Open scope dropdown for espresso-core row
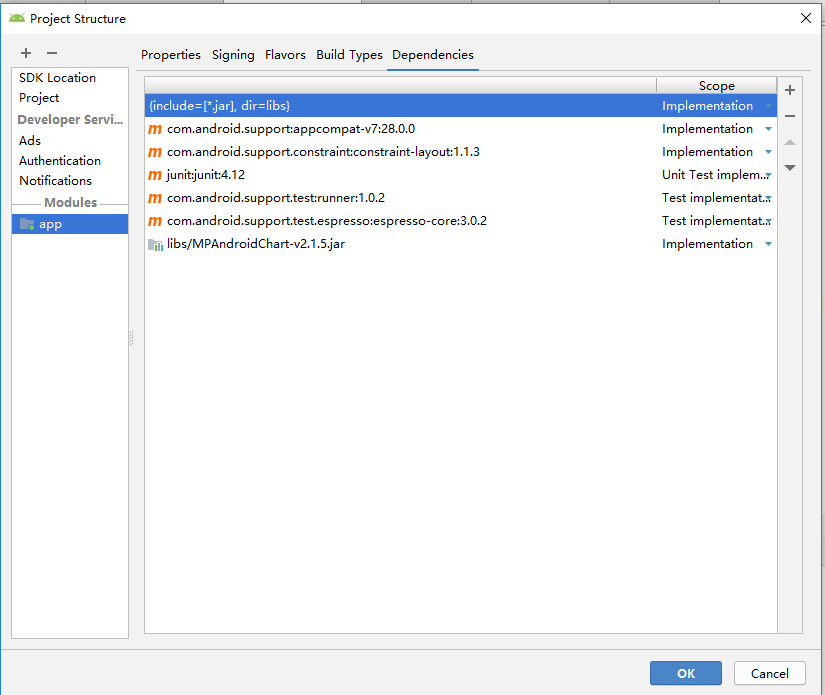Image resolution: width=825 pixels, height=695 pixels. click(x=768, y=221)
